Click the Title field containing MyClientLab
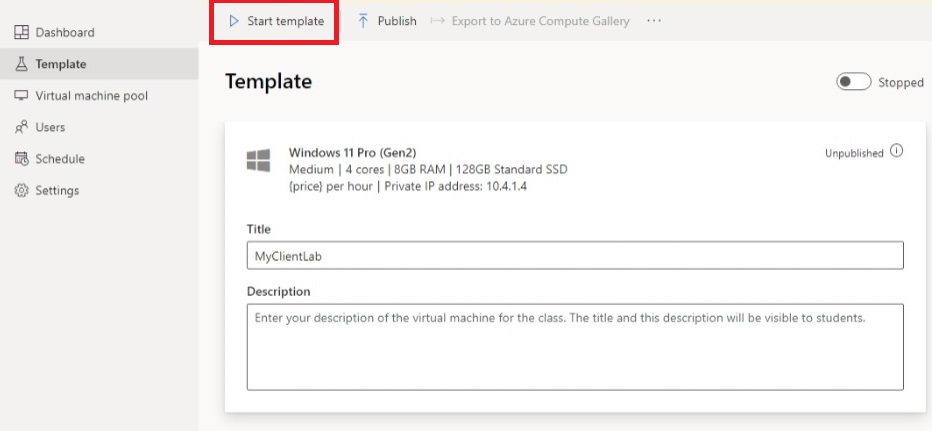932x431 pixels. coord(575,255)
